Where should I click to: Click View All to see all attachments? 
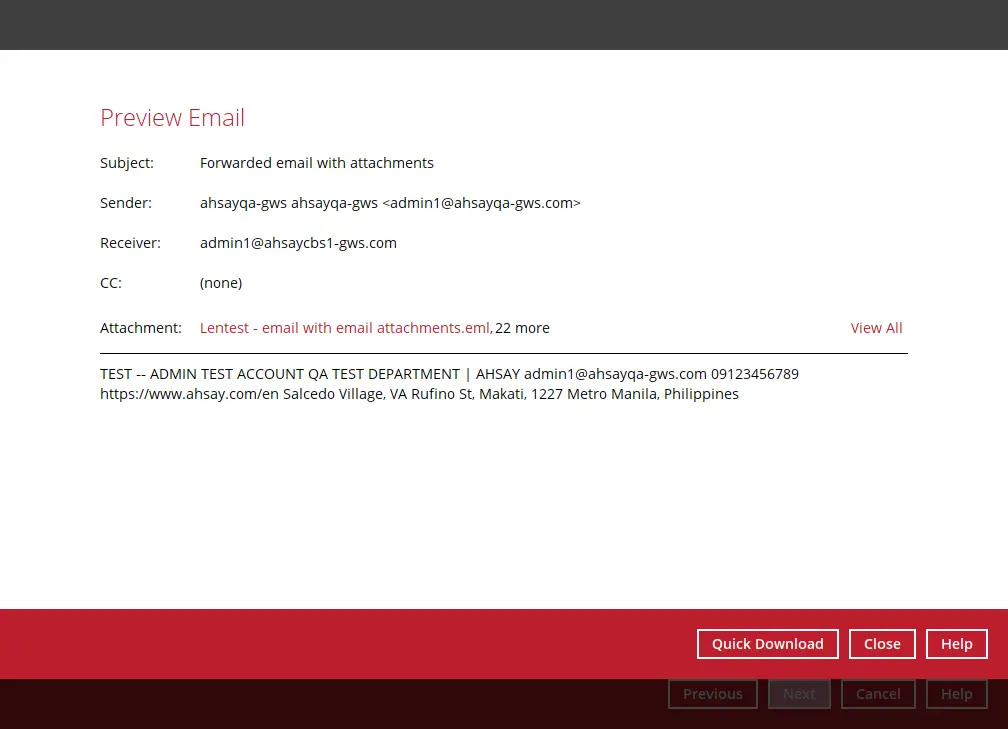pos(876,328)
